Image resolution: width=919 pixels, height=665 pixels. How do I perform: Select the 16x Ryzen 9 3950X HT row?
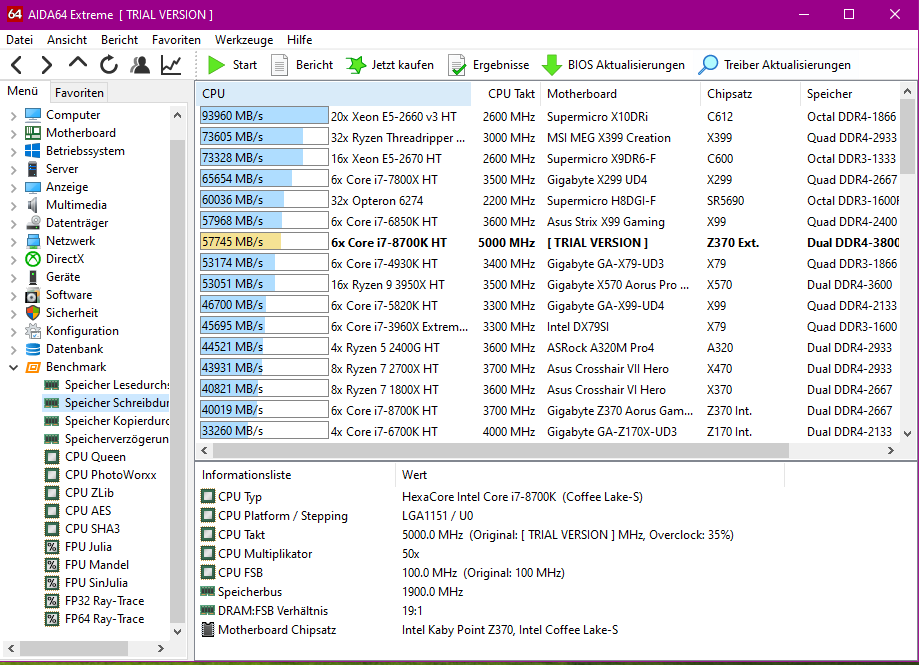tap(549, 285)
